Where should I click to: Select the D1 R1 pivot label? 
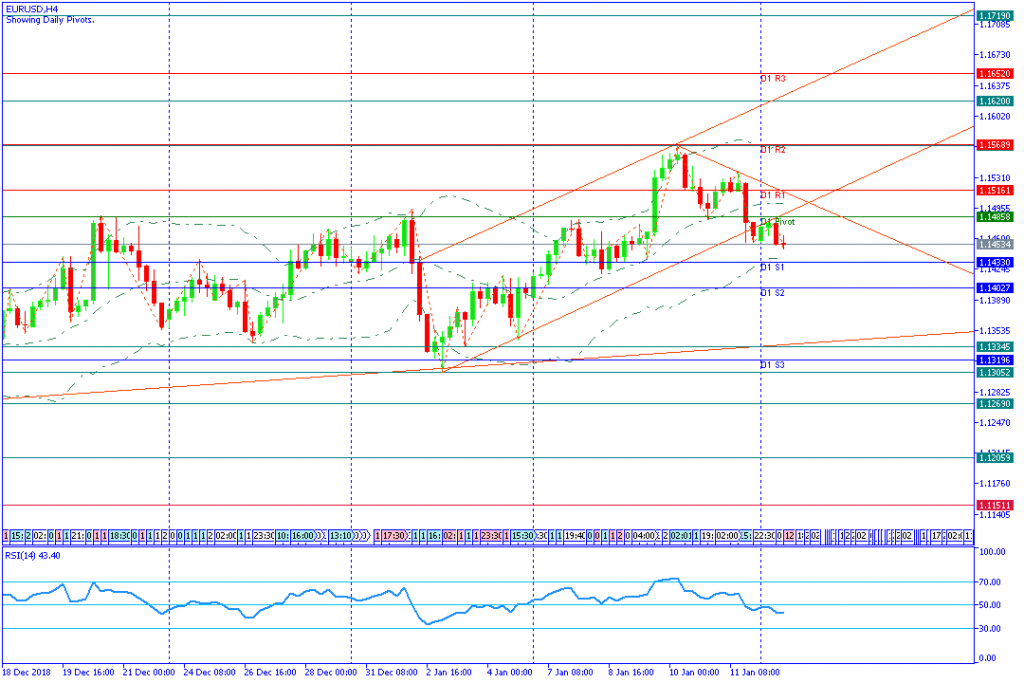click(x=773, y=195)
